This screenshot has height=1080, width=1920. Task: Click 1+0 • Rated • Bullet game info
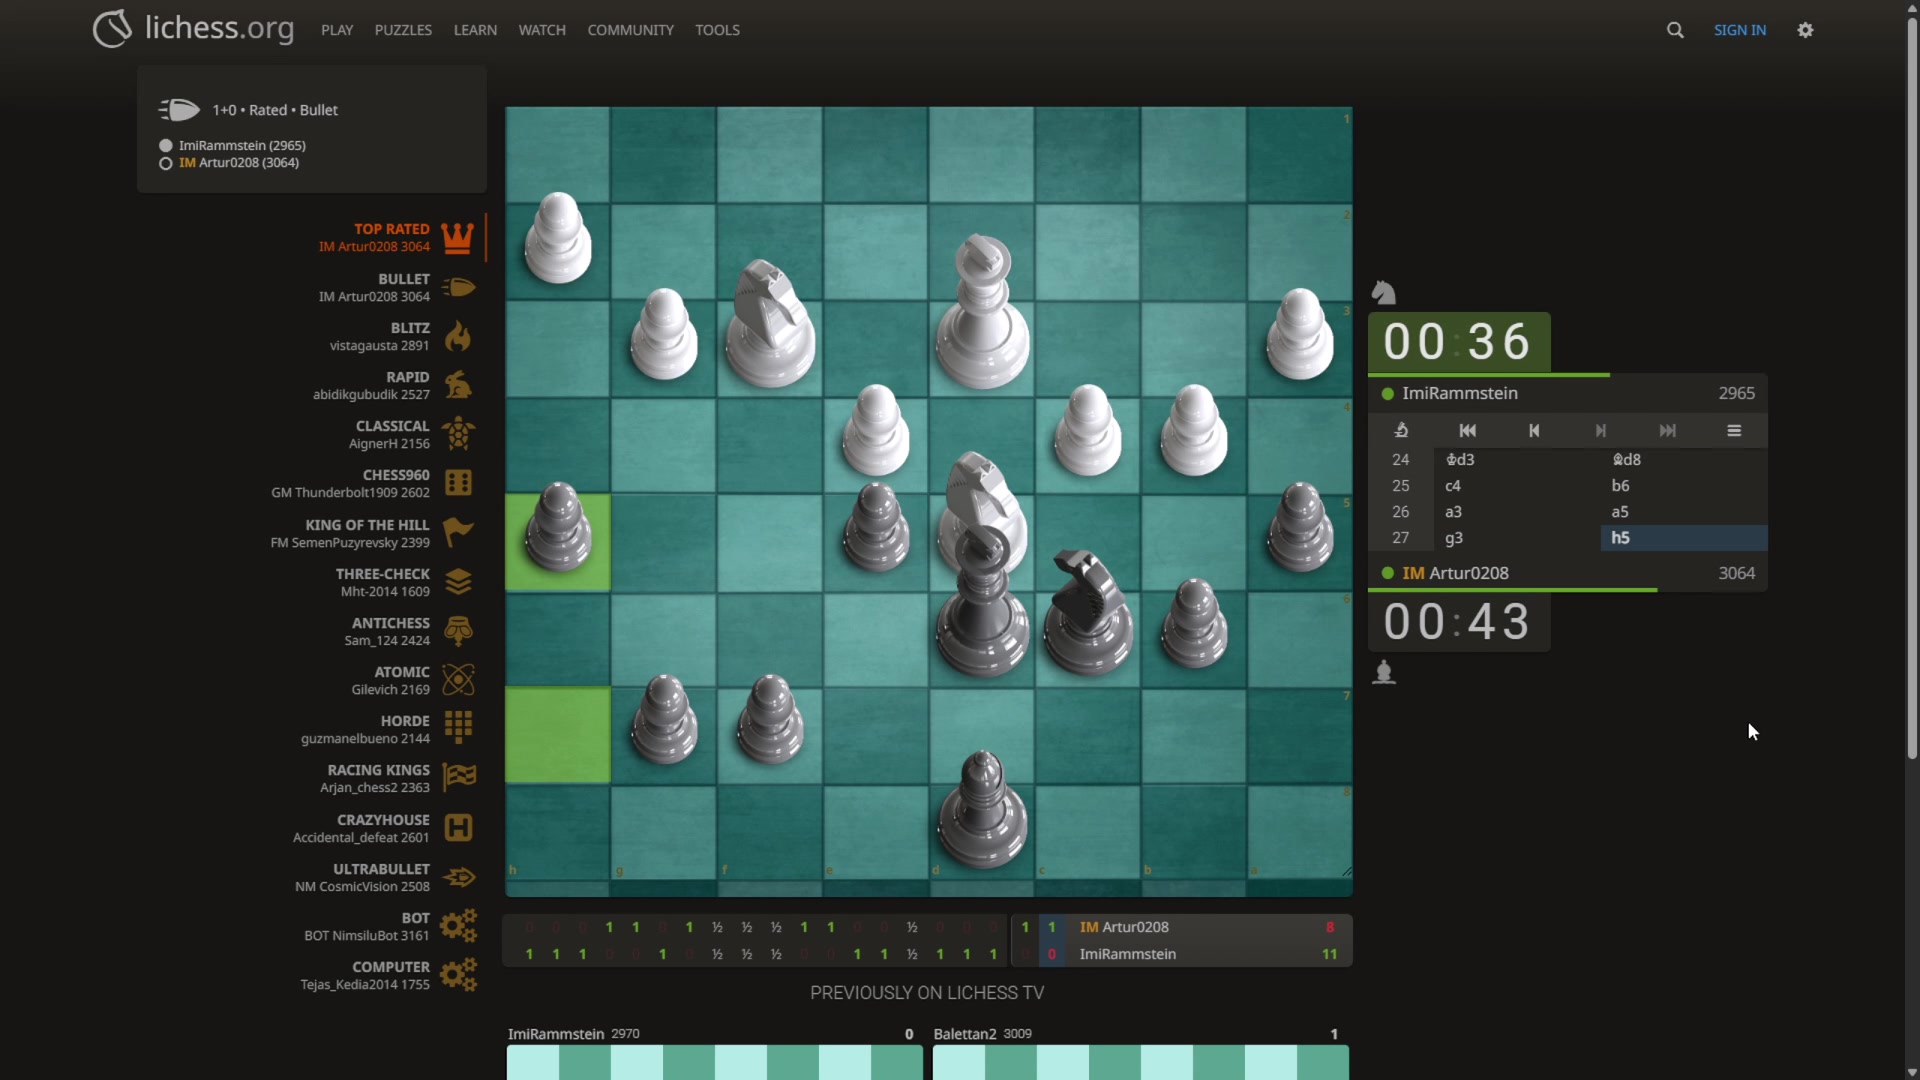[x=275, y=110]
